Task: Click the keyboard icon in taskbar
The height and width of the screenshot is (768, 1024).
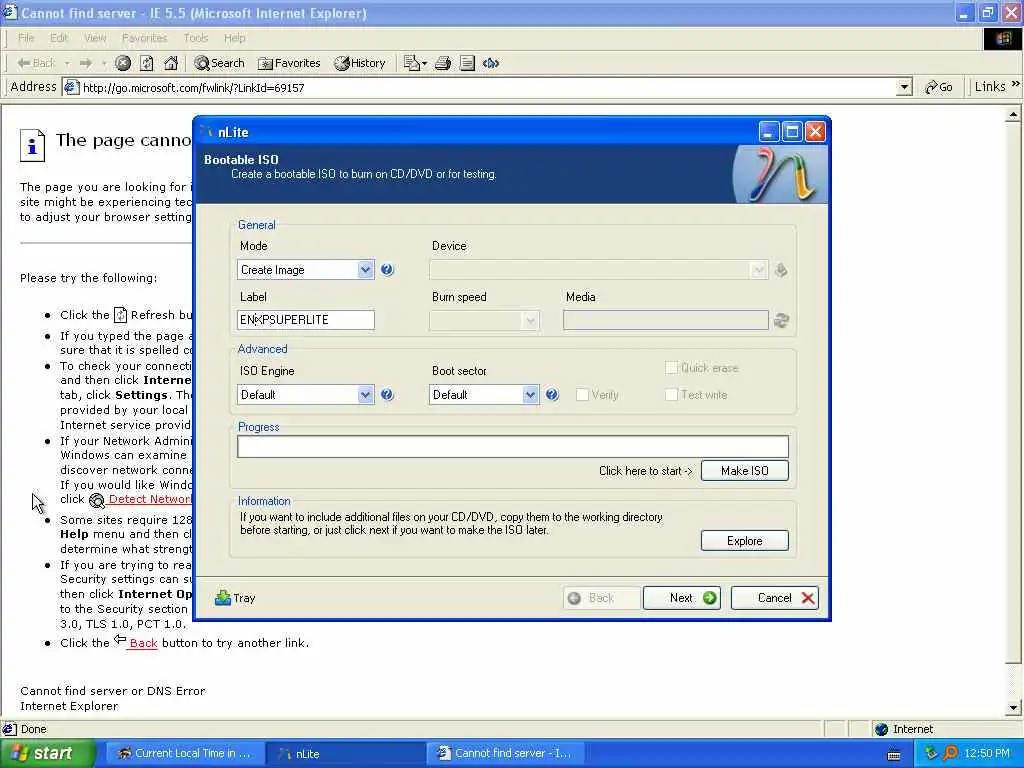Action: [894, 755]
